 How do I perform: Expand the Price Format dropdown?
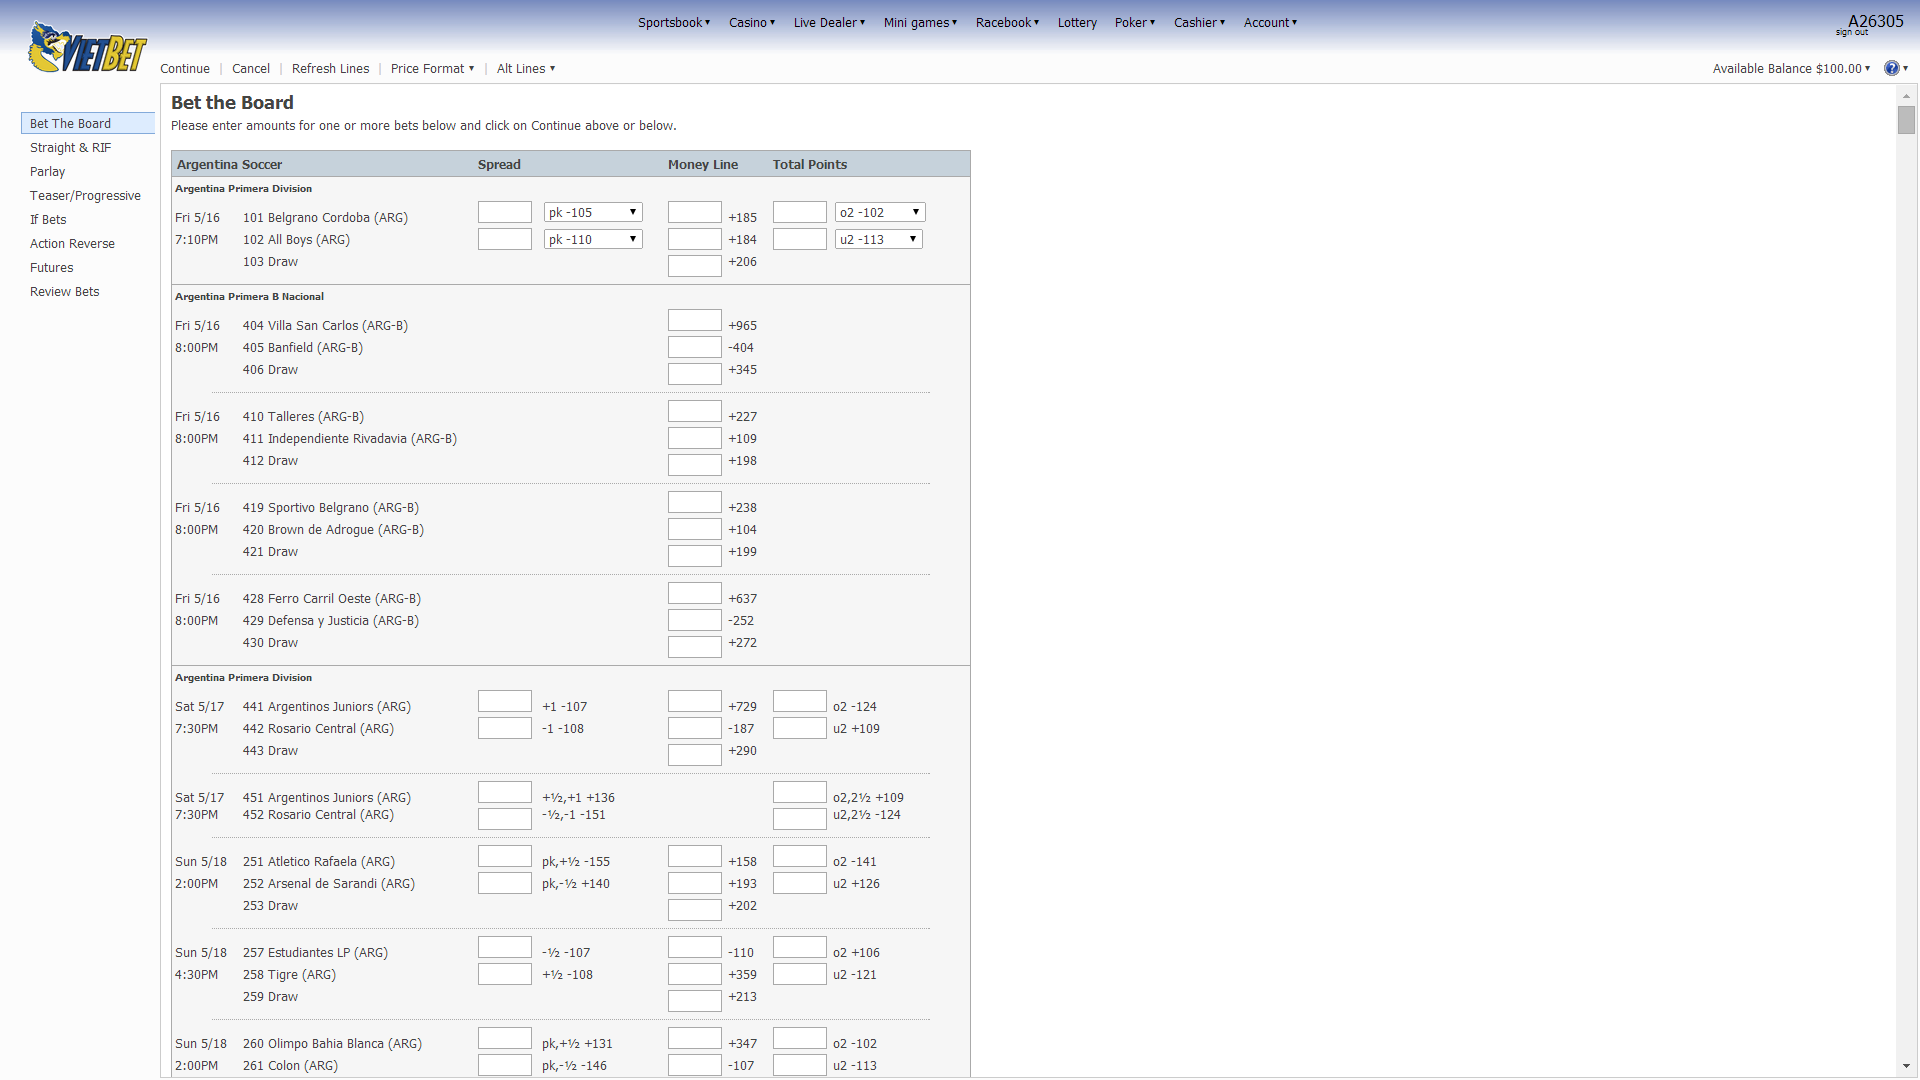tap(432, 68)
